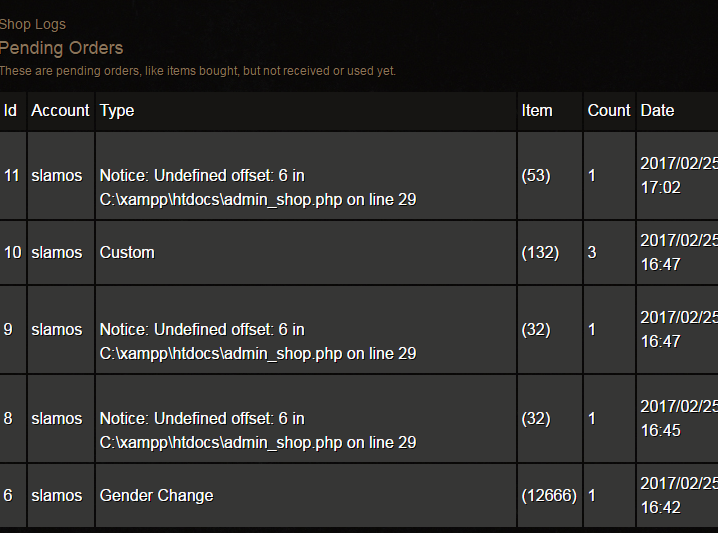Select the Custom type order cell
This screenshot has height=533, width=718.
click(306, 253)
